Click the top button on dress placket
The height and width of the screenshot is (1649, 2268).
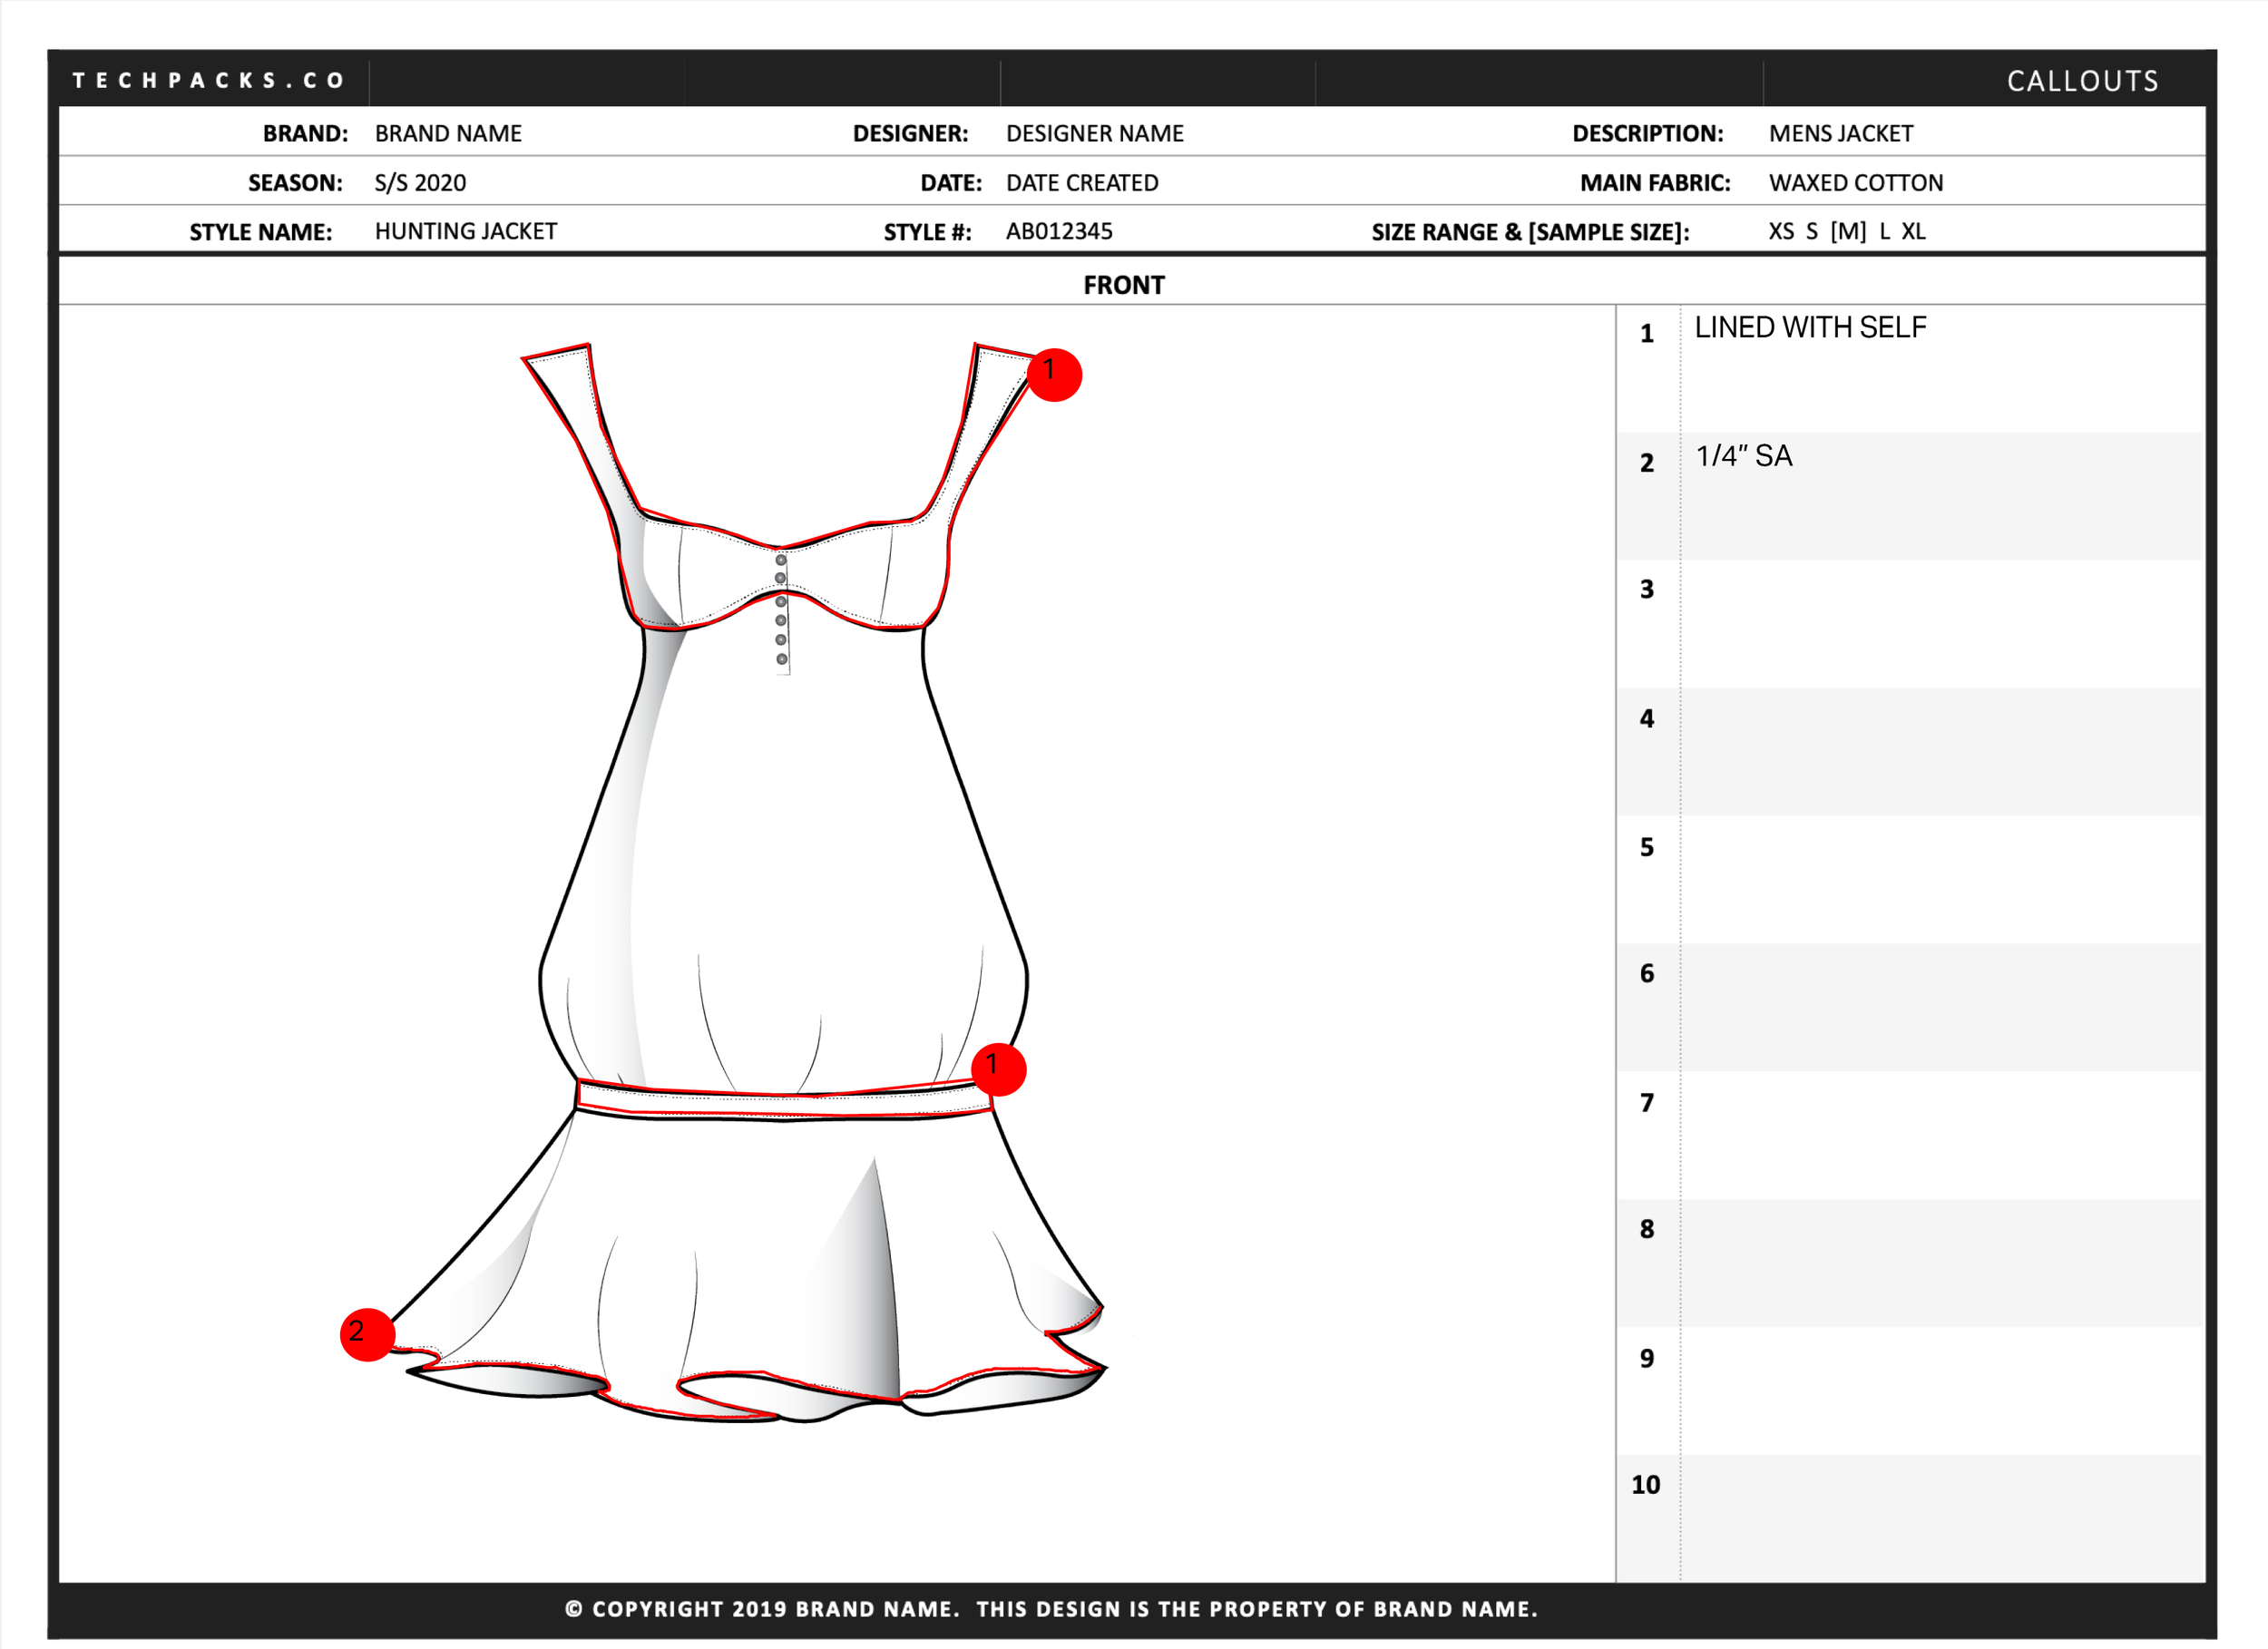(x=781, y=560)
